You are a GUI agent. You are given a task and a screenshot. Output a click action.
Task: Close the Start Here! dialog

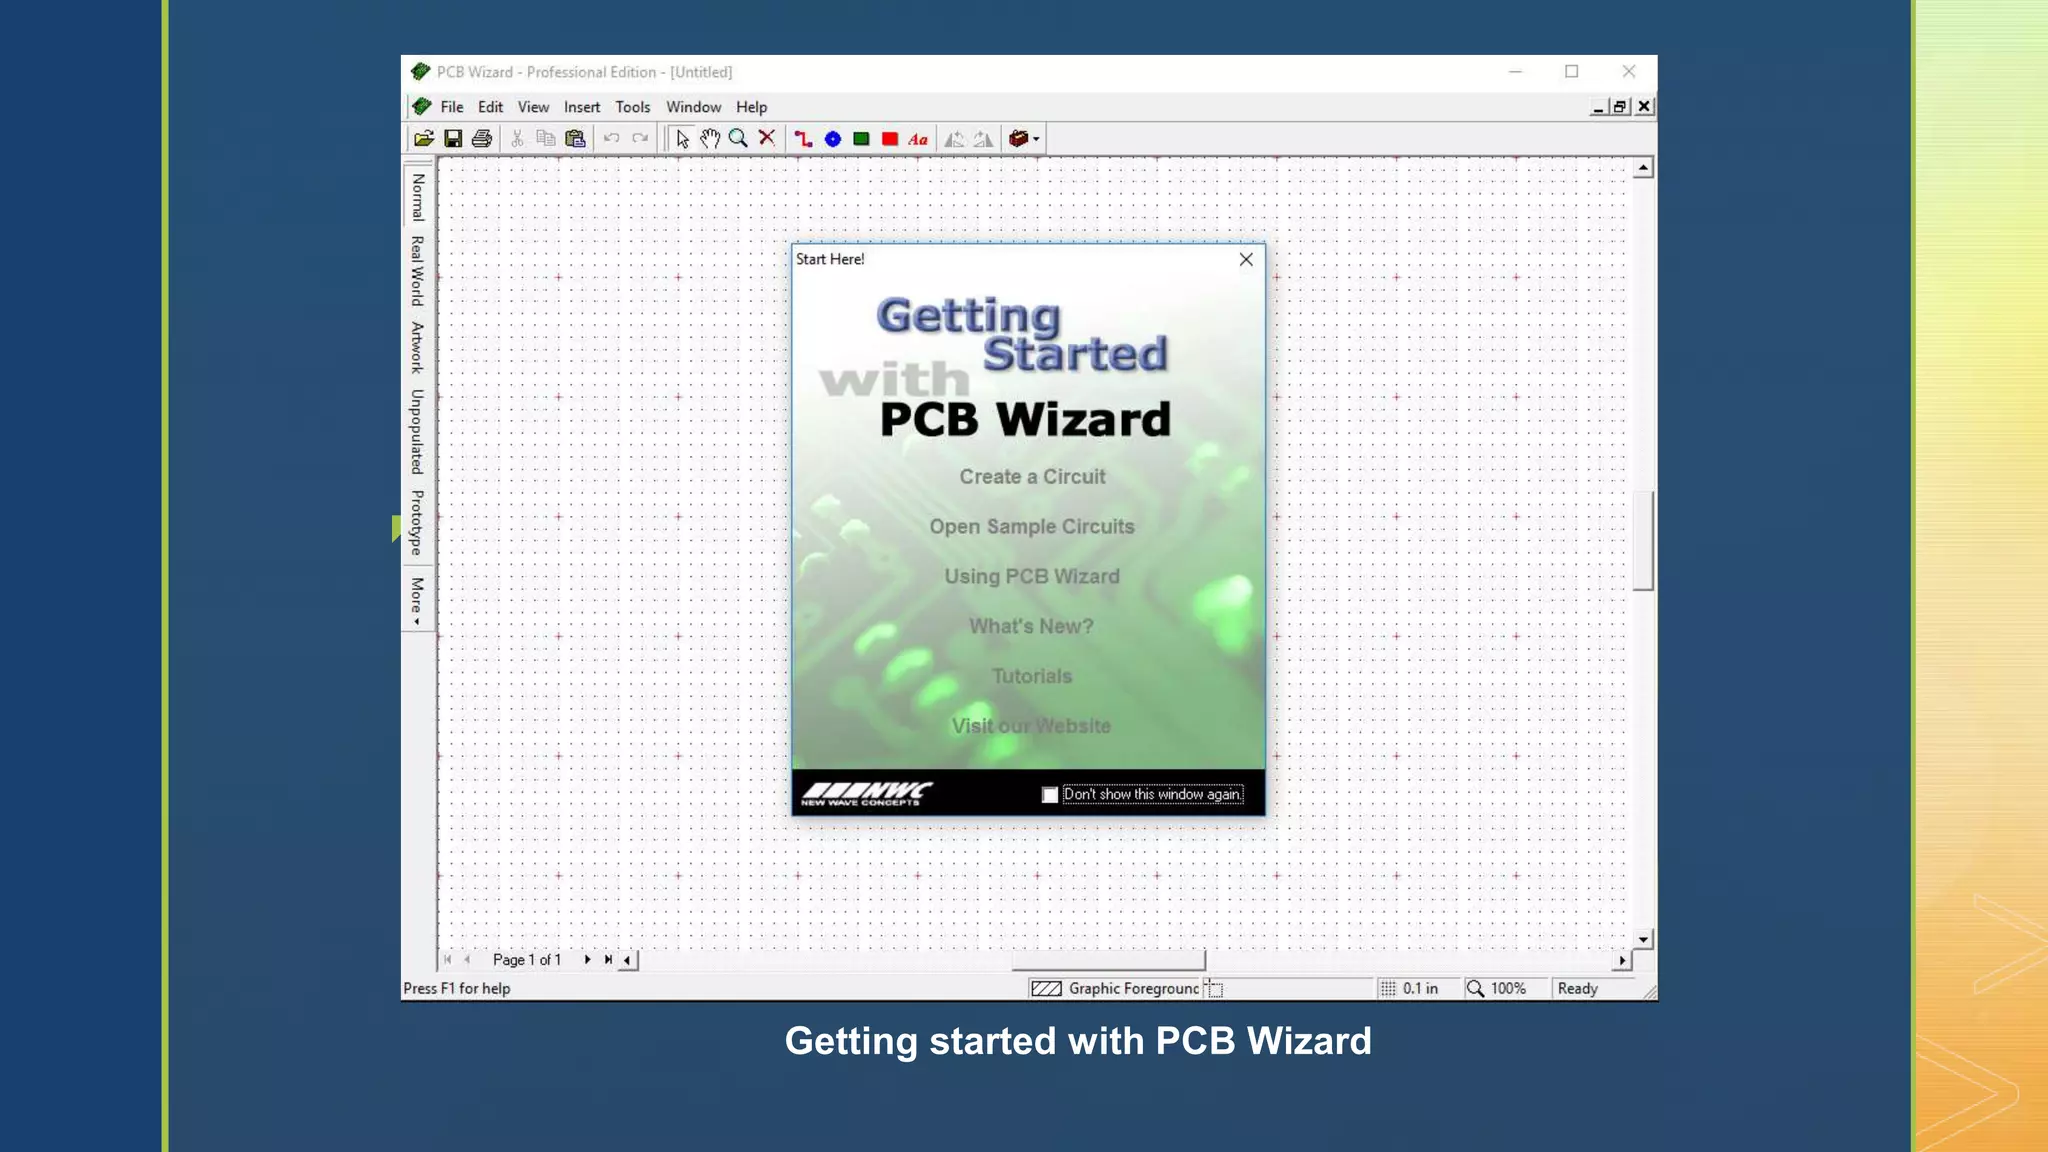point(1246,260)
